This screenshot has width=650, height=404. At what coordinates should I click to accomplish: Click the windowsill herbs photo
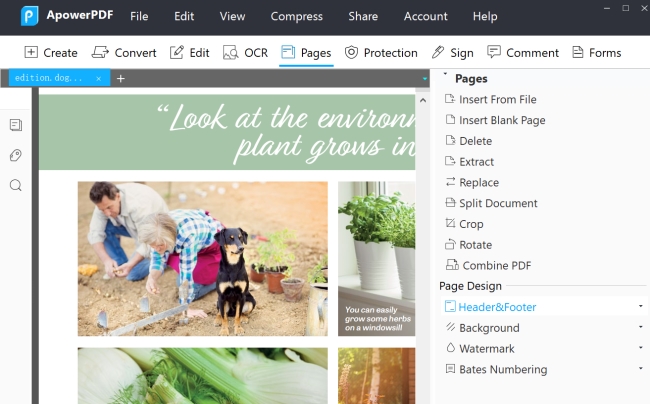(376, 259)
